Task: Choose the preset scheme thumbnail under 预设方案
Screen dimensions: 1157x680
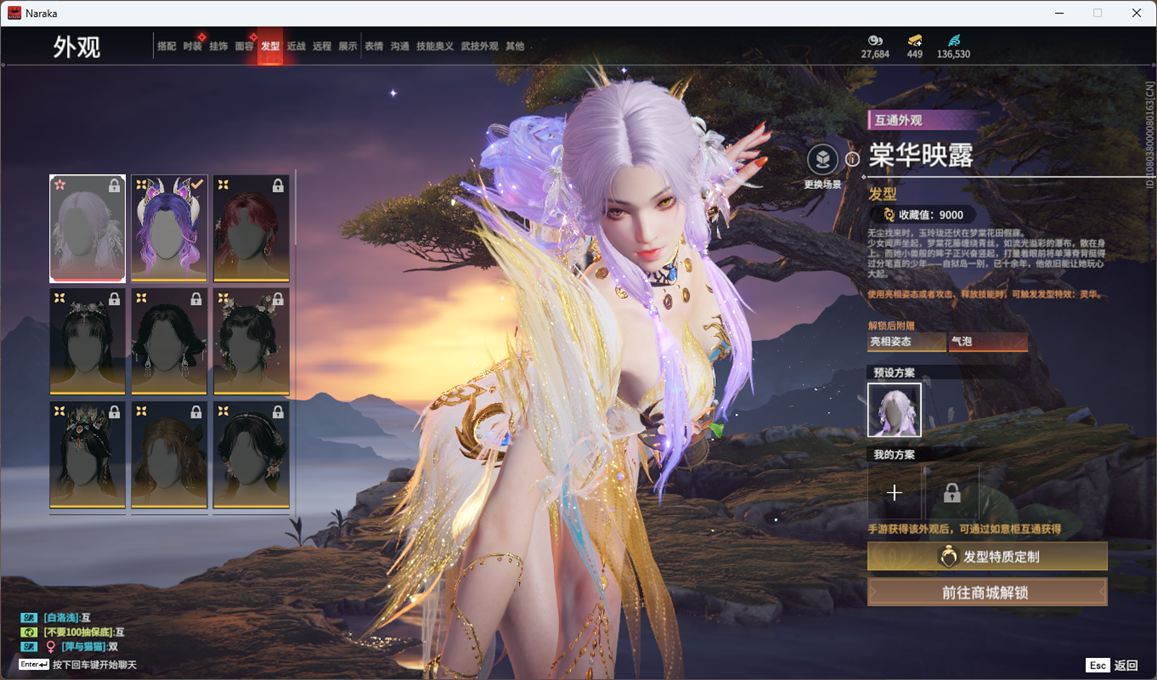Action: (x=894, y=410)
